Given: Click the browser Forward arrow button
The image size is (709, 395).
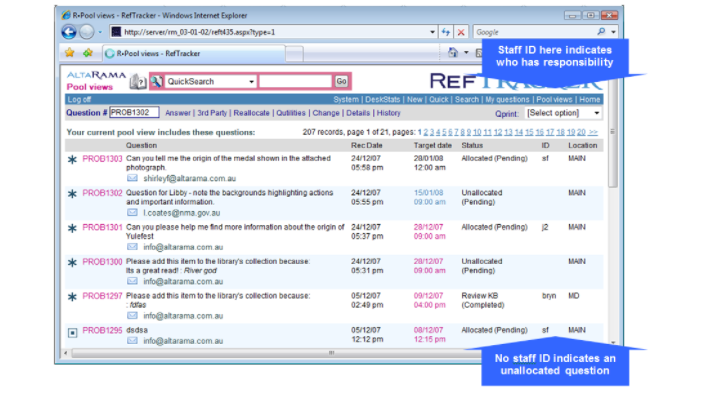Looking at the screenshot, I should coord(86,32).
